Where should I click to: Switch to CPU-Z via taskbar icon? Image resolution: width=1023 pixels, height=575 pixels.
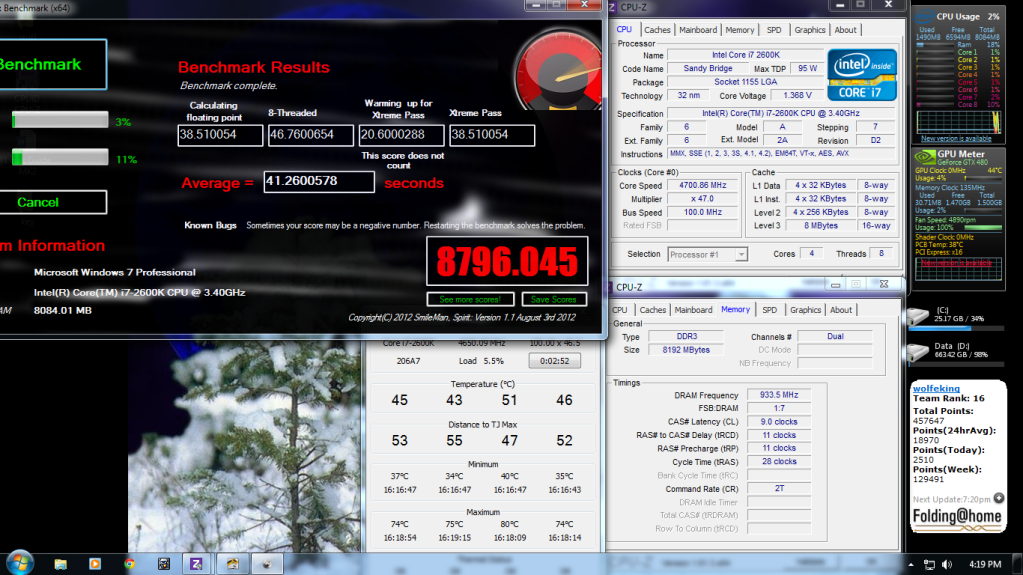tap(196, 564)
